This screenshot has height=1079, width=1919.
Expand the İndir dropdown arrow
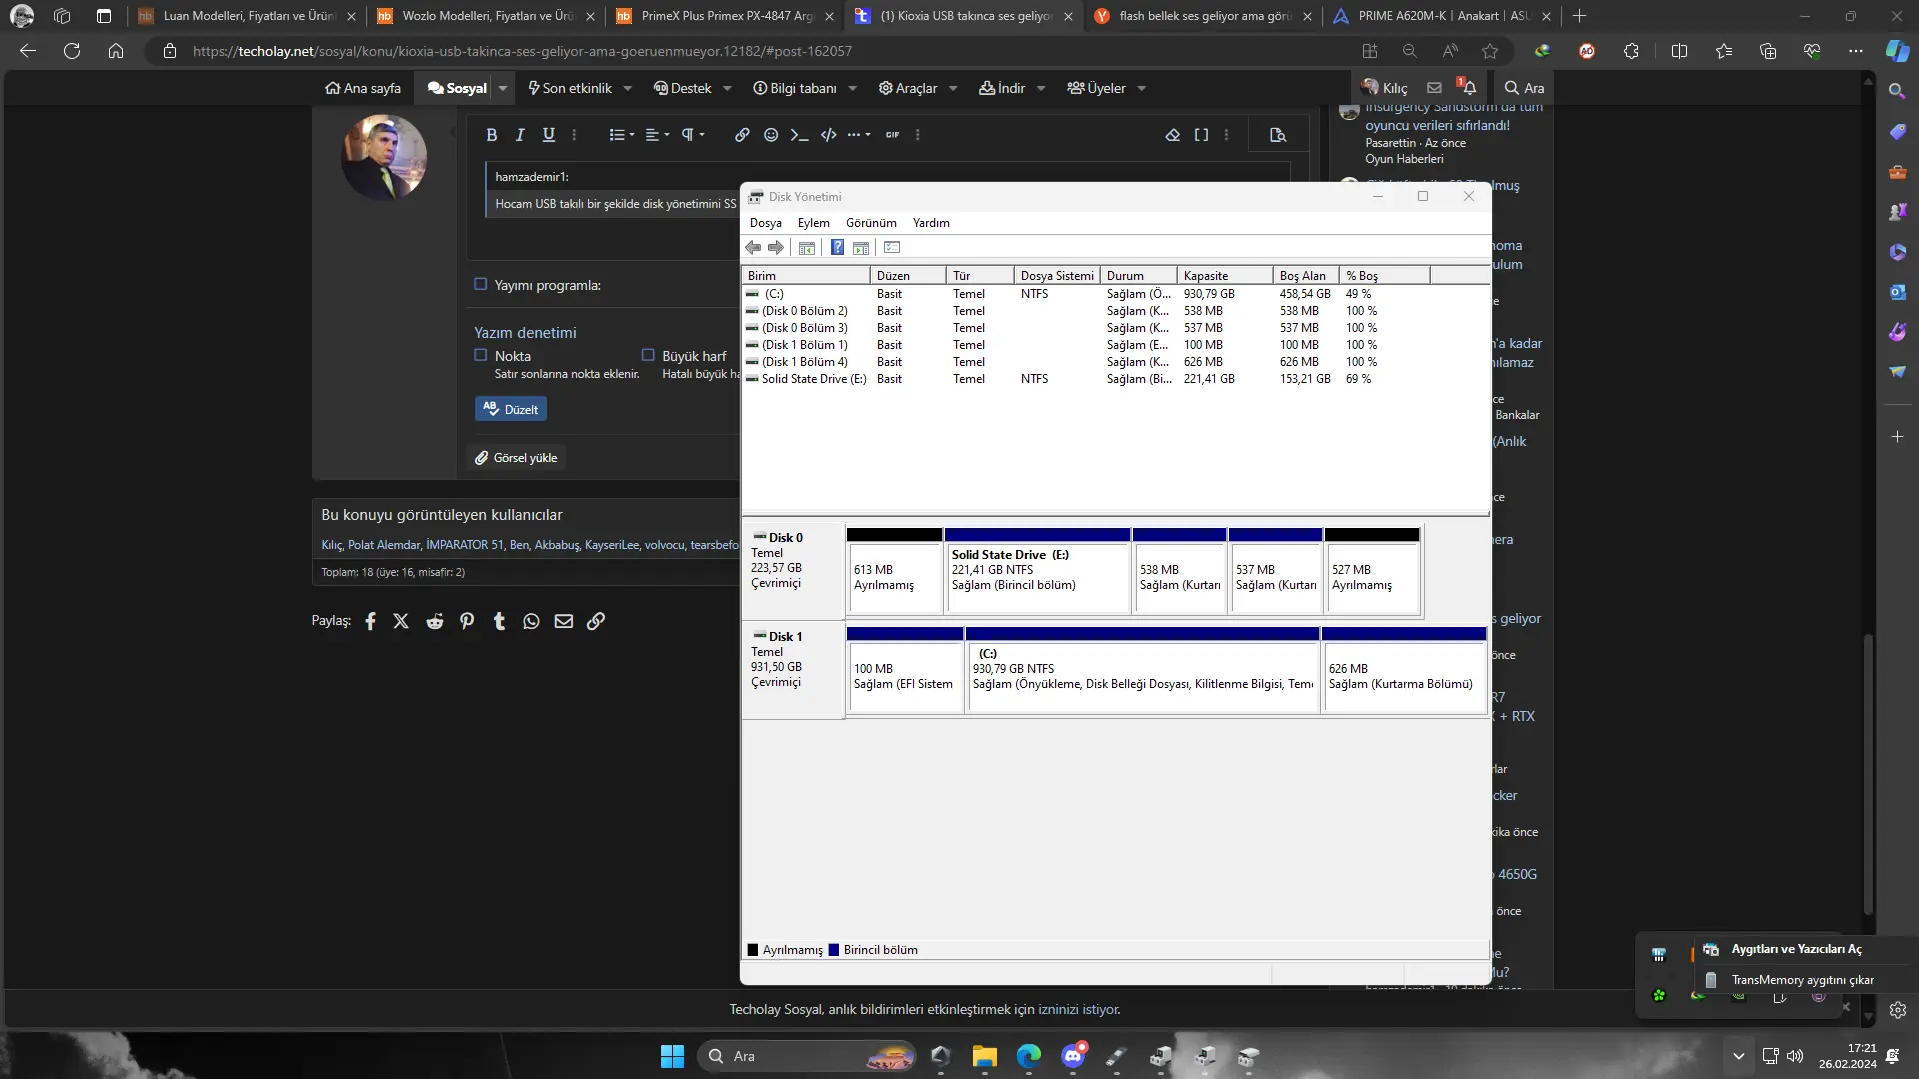(1041, 88)
